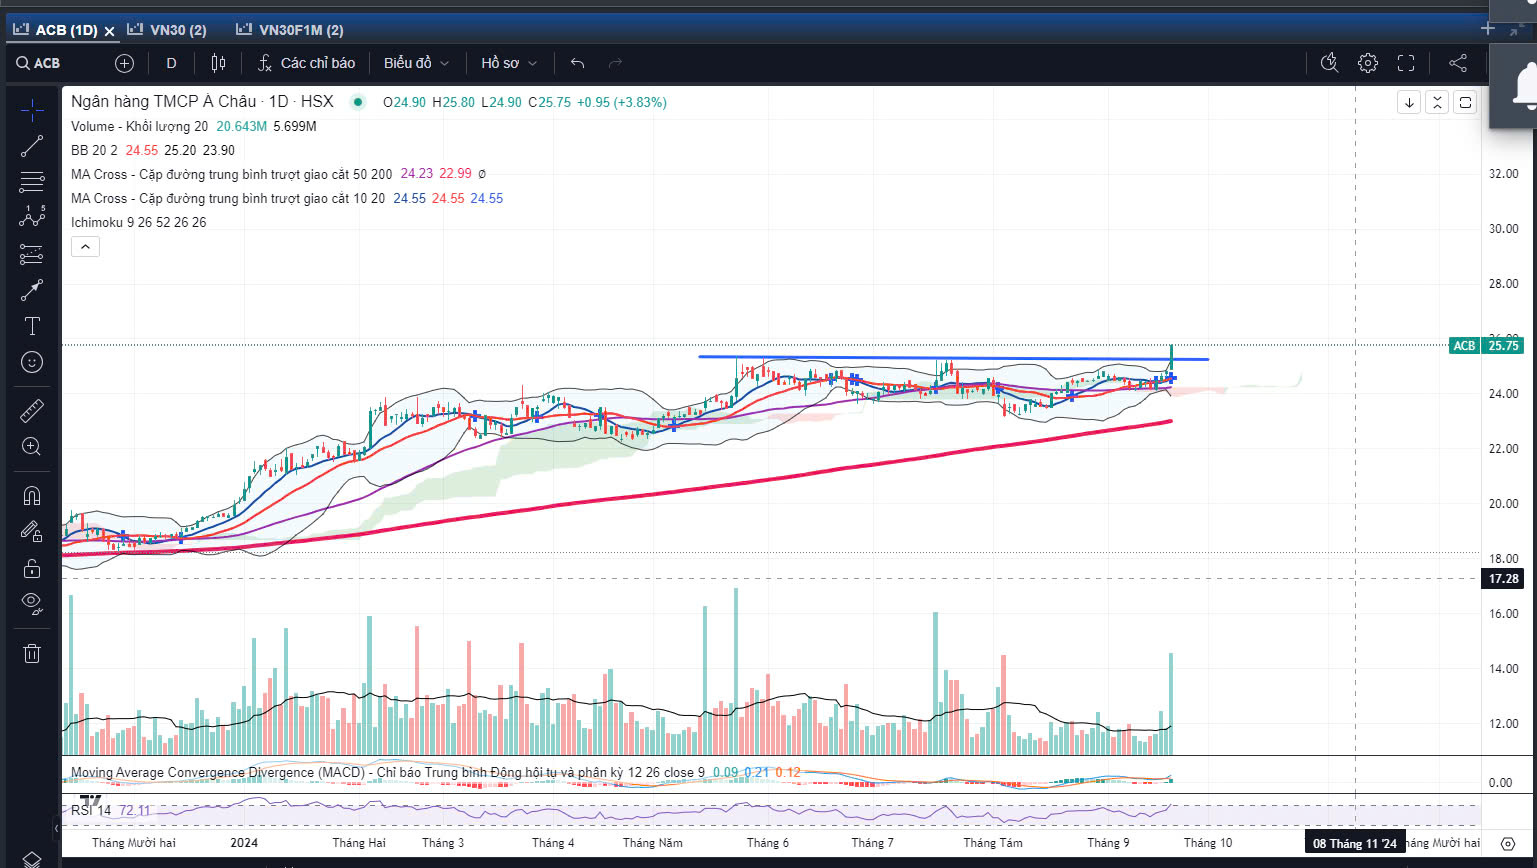Open the object tree layers icon
The width and height of the screenshot is (1537, 868).
(x=32, y=860)
